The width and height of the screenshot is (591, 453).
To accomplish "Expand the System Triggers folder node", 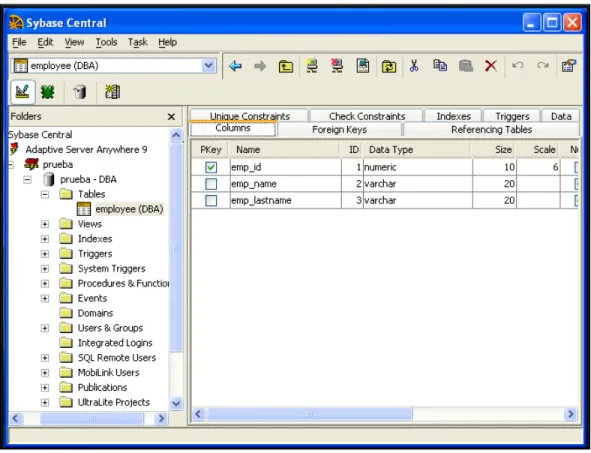I will click(x=45, y=269).
